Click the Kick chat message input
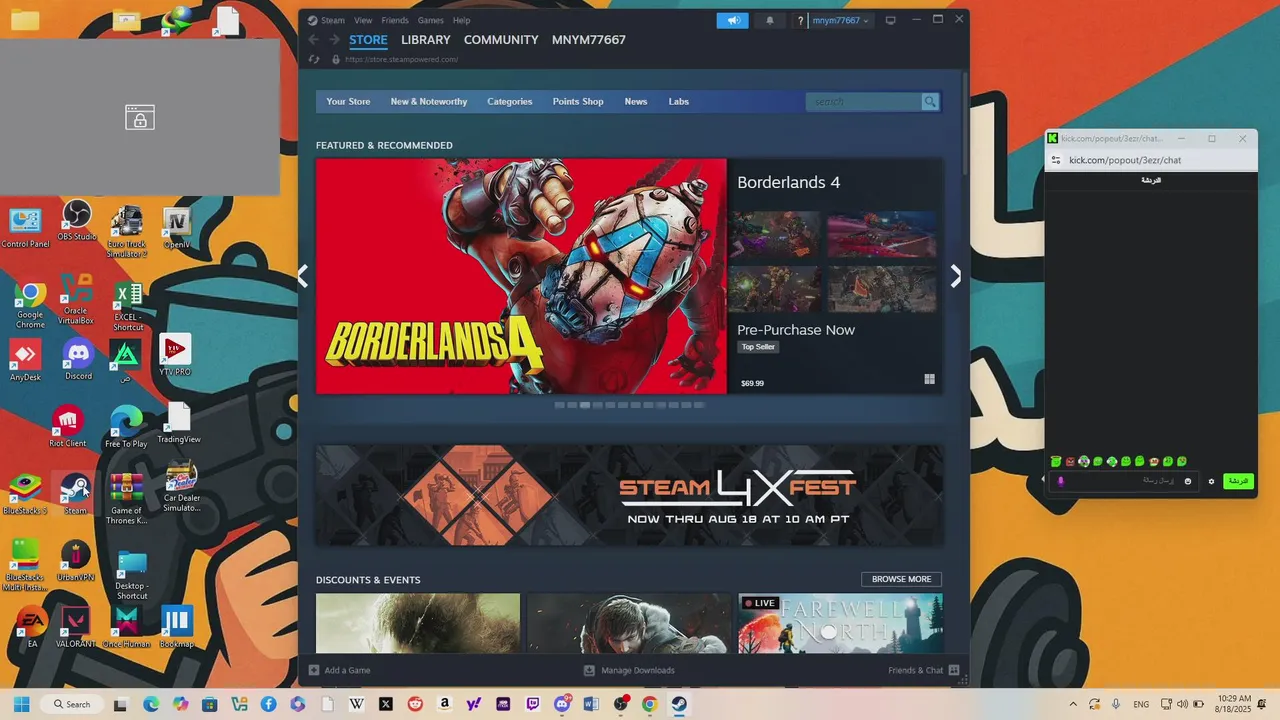 [1124, 481]
